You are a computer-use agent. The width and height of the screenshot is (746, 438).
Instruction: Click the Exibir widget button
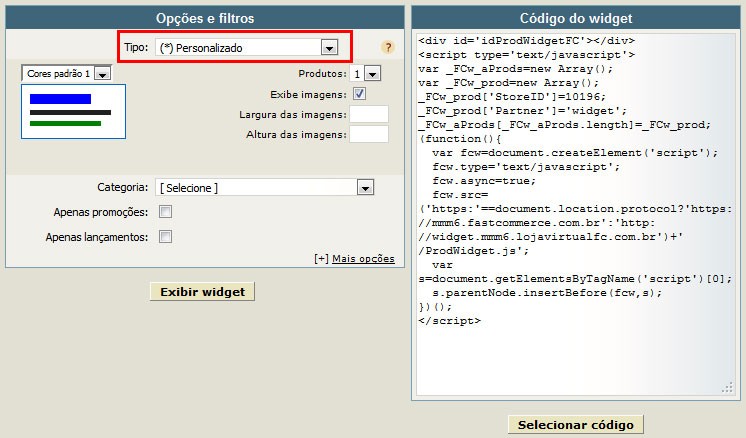[202, 292]
